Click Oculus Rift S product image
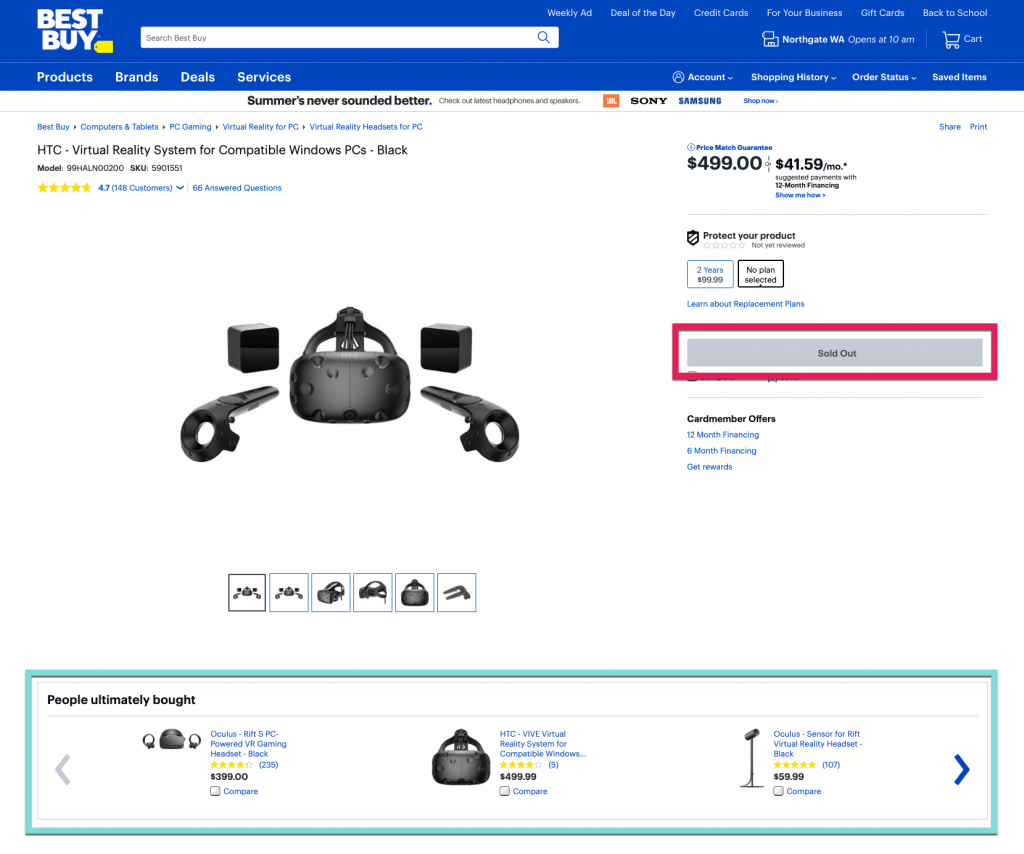Image resolution: width=1024 pixels, height=854 pixels. [172, 740]
